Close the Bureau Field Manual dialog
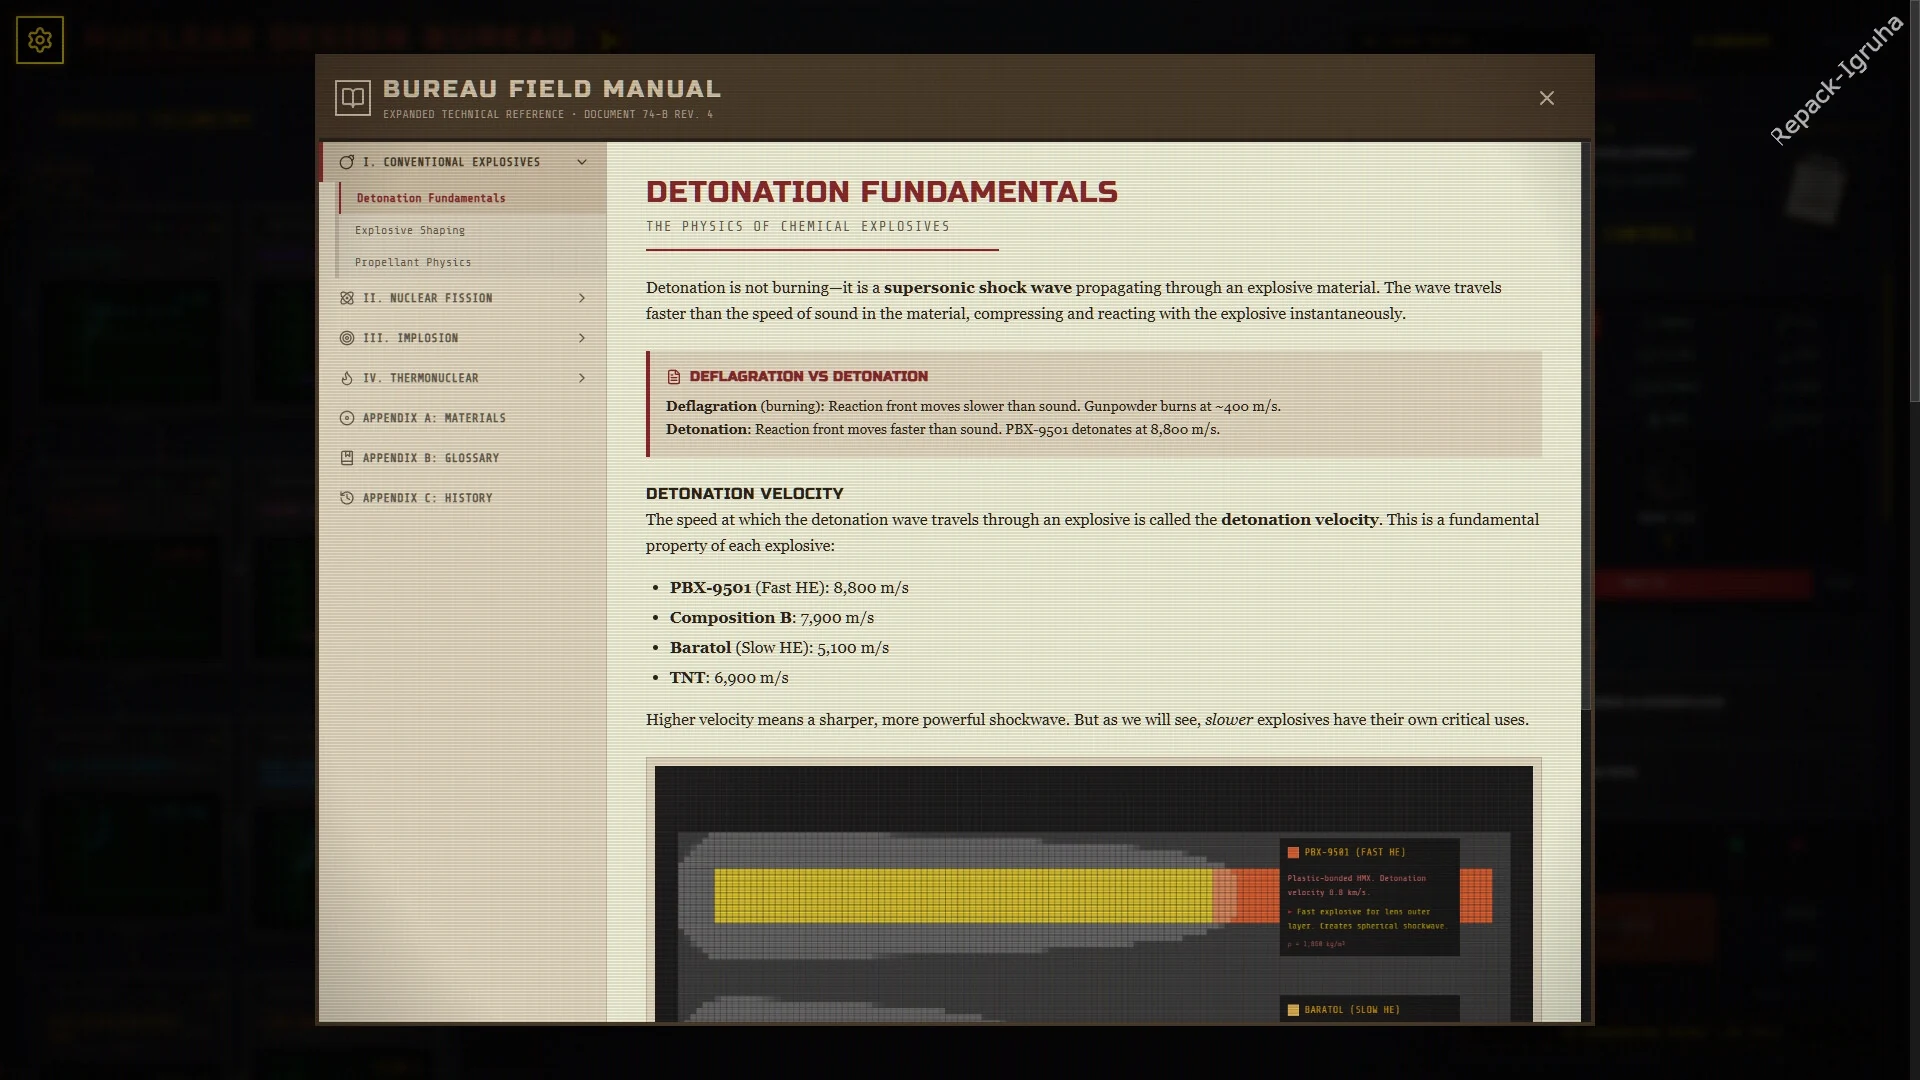Viewport: 1920px width, 1080px height. pyautogui.click(x=1547, y=98)
